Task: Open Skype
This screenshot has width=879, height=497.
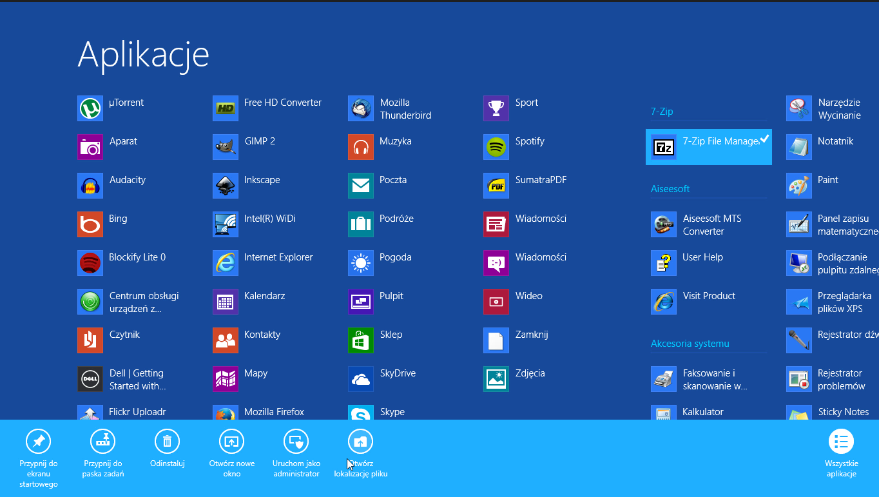Action: pyautogui.click(x=360, y=412)
